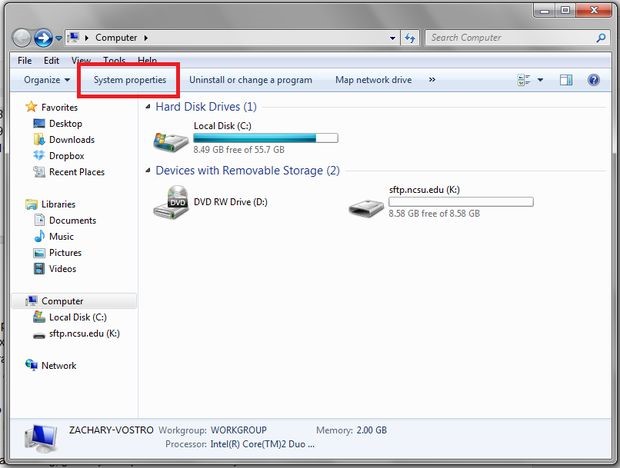Click Map network drive
This screenshot has height=468, width=620.
click(x=373, y=80)
